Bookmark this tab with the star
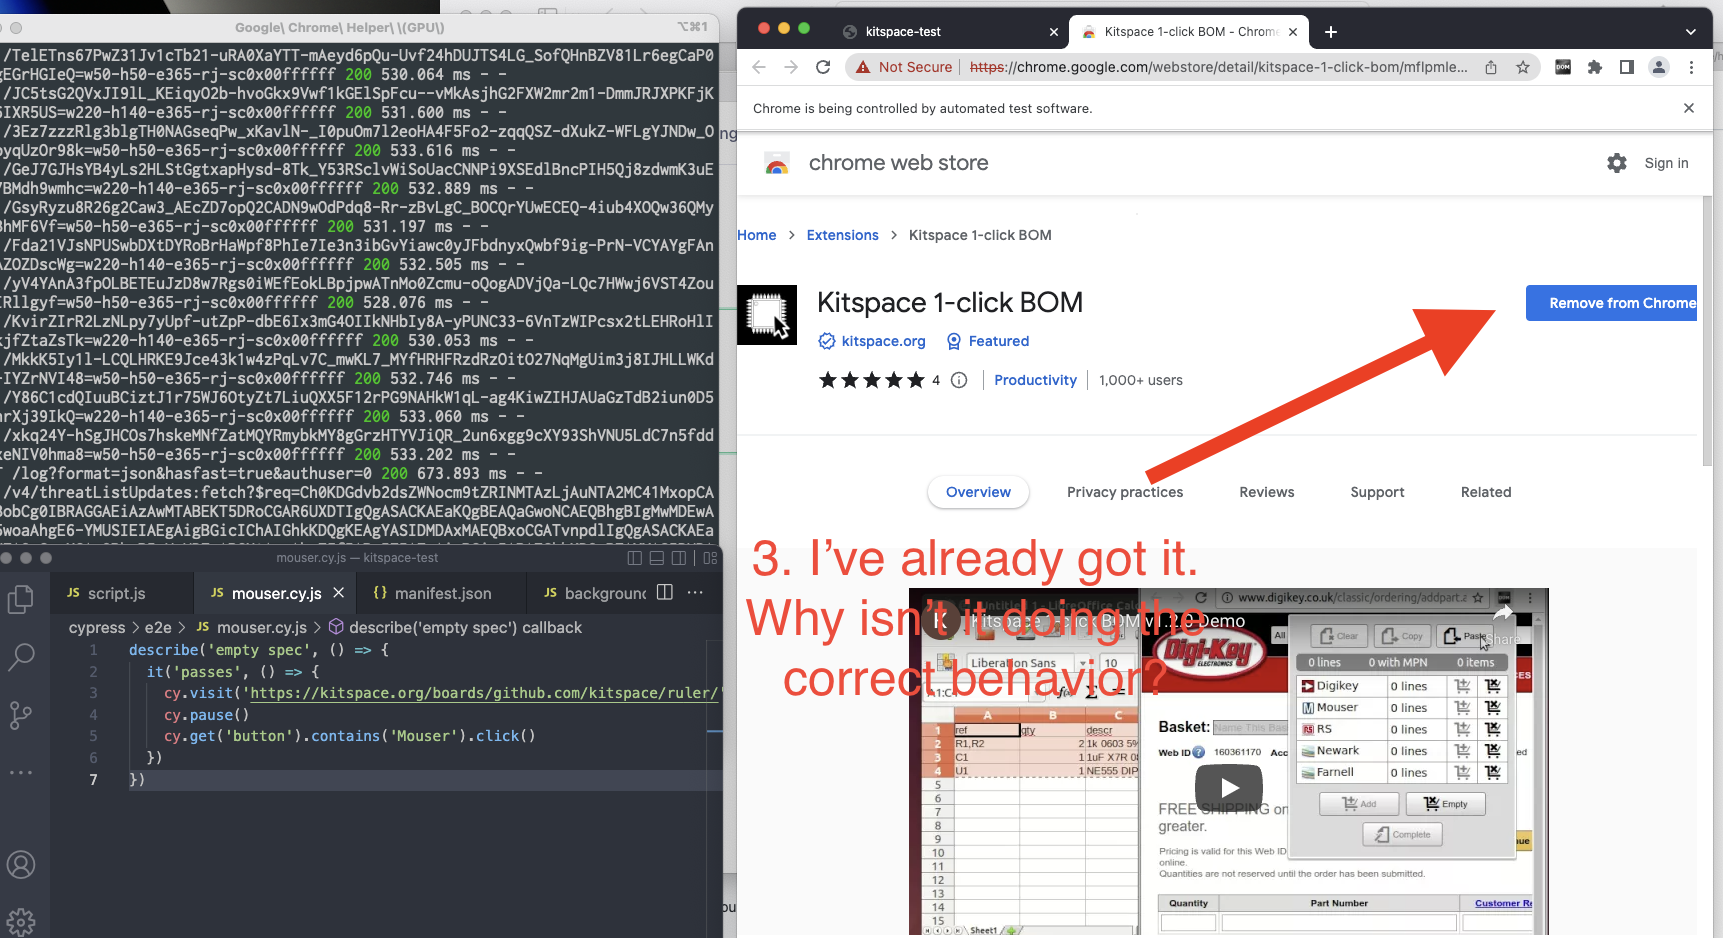This screenshot has width=1723, height=938. [1523, 67]
